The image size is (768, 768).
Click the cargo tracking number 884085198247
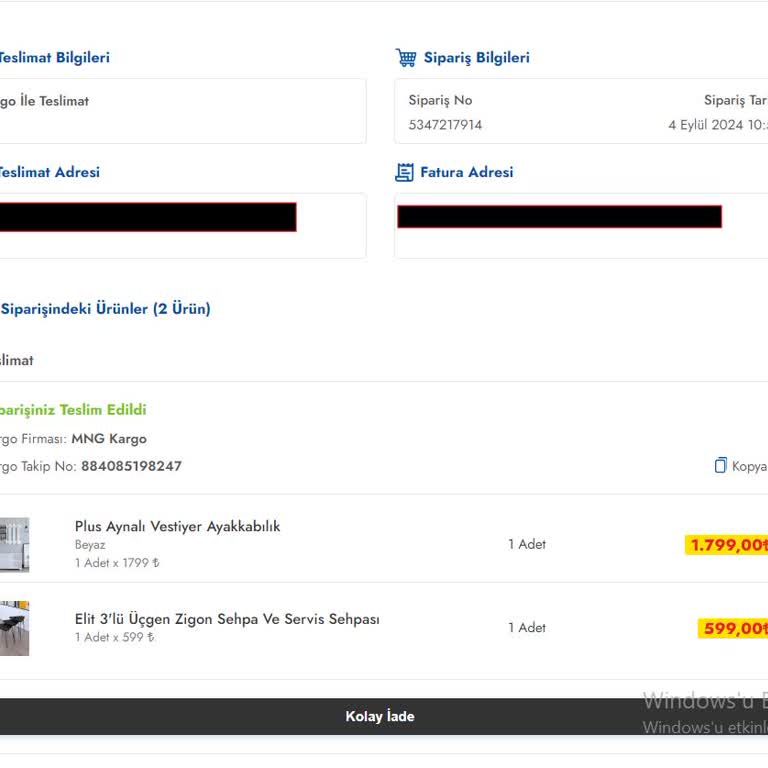pyautogui.click(x=131, y=466)
